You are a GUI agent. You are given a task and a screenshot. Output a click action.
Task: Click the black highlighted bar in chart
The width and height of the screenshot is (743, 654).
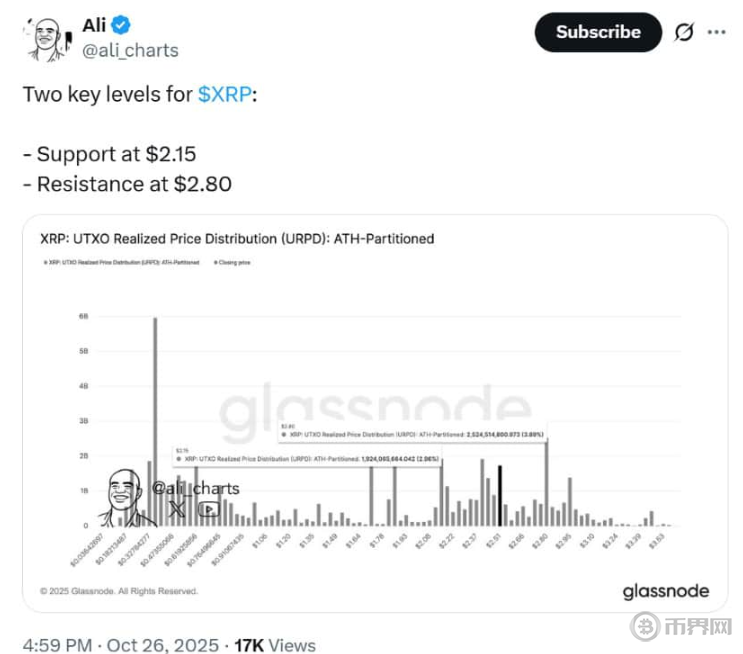pos(499,496)
